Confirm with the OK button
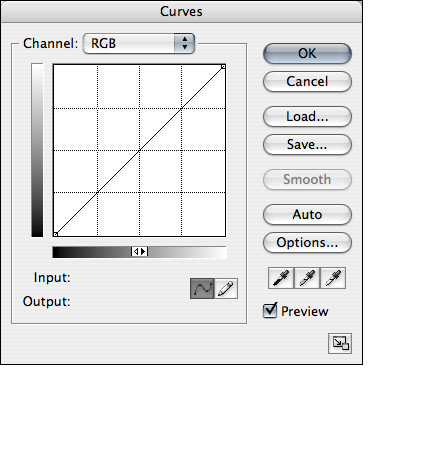The width and height of the screenshot is (447, 449). click(x=307, y=53)
